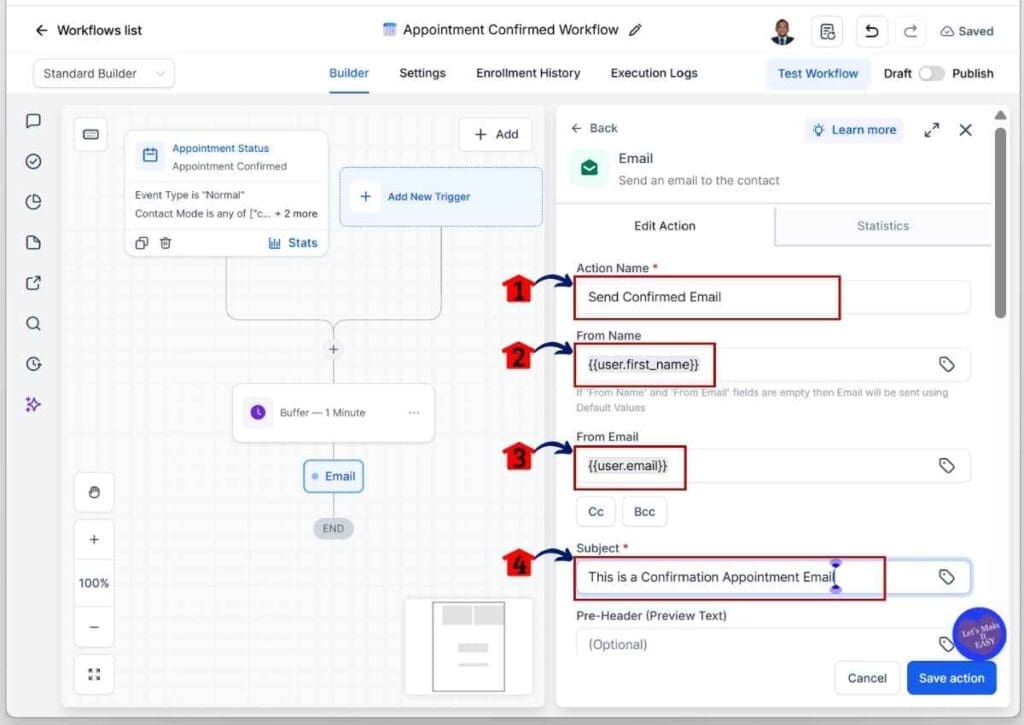Fit workflow to screen icon
Viewport: 1024px width, 725px height.
94,674
